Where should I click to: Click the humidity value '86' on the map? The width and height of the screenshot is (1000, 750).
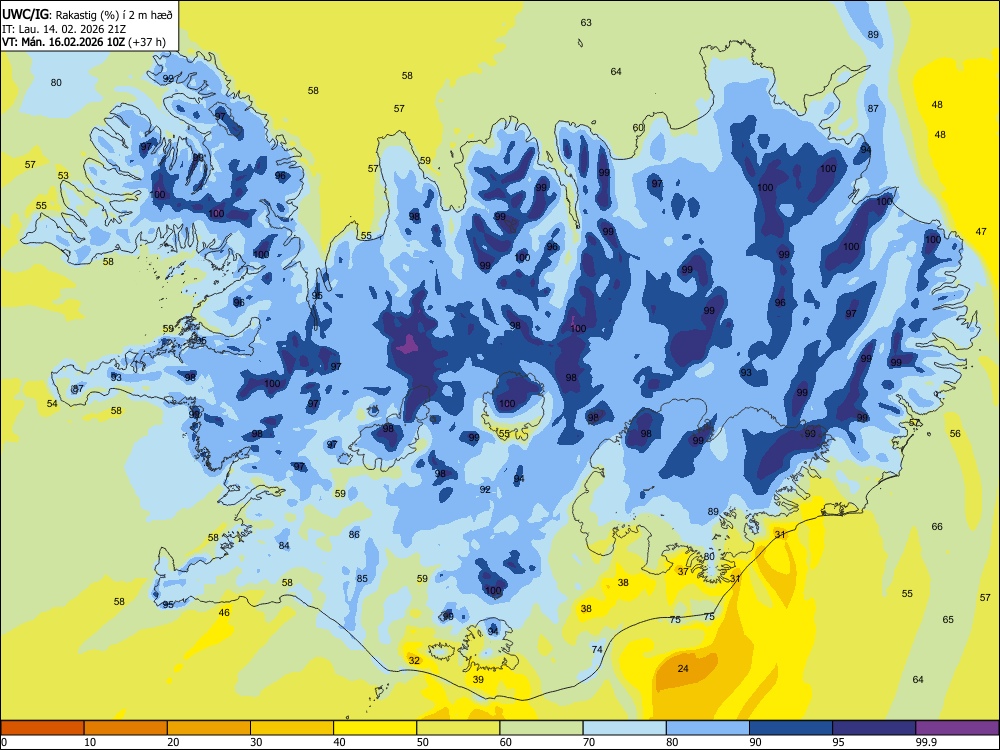pos(355,534)
